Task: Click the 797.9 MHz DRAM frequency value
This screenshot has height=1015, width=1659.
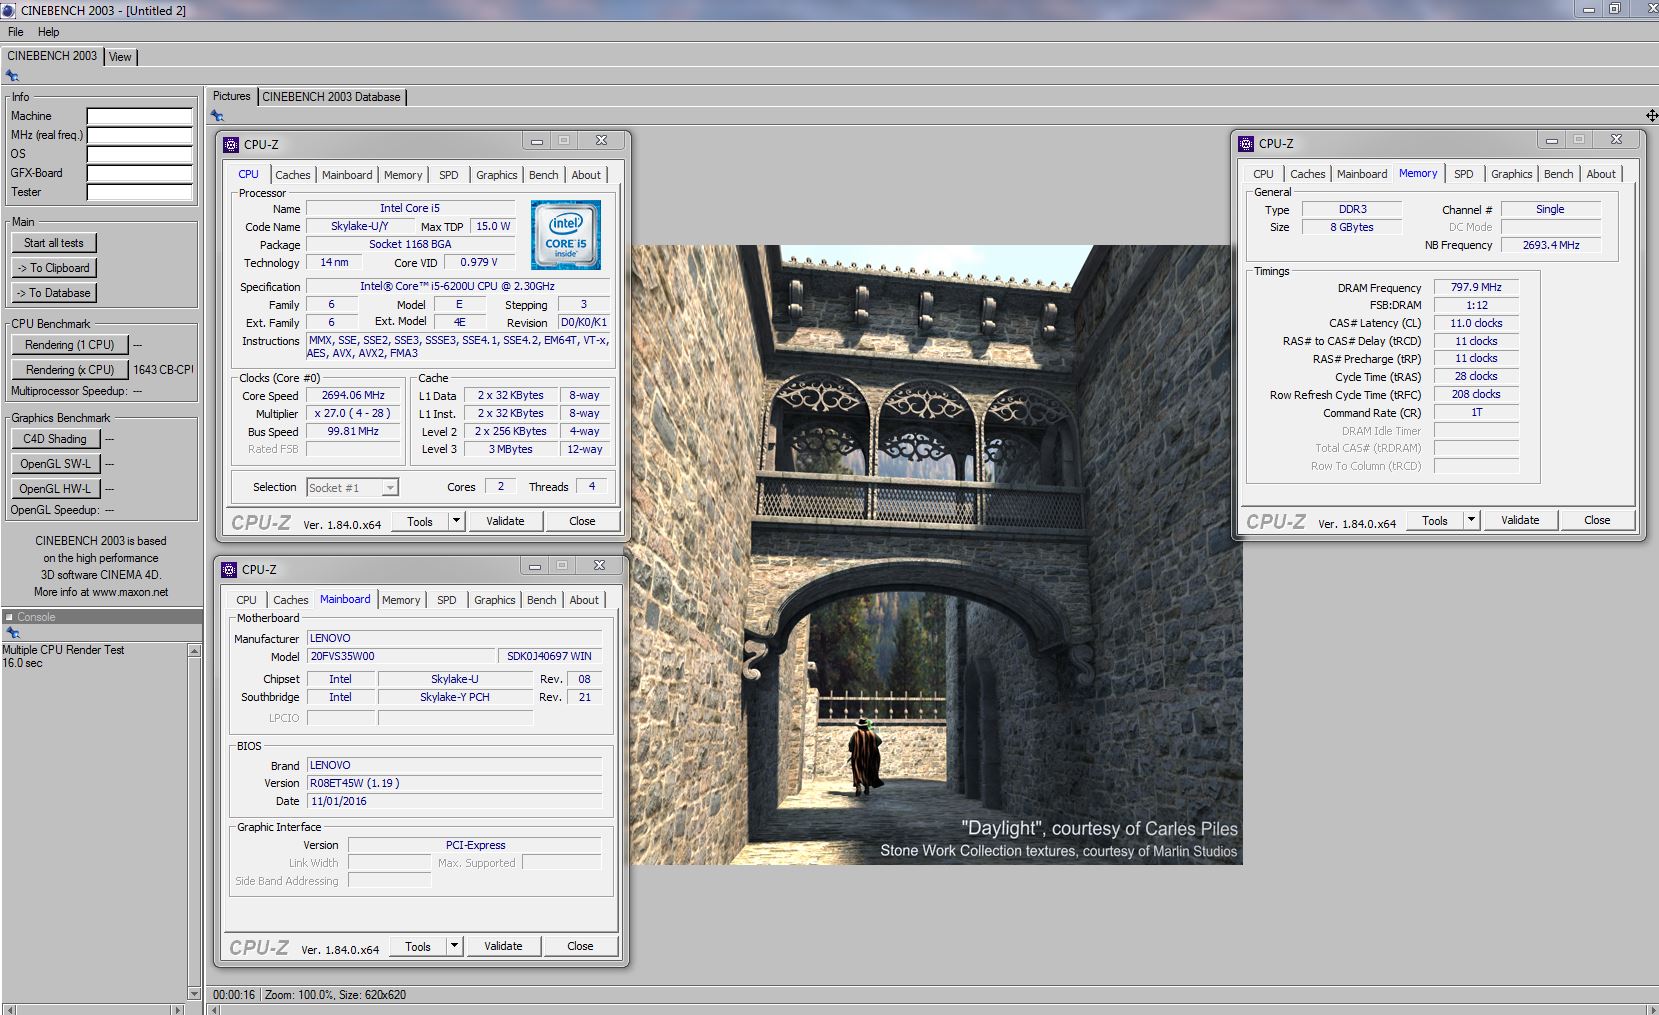Action: pos(1476,288)
